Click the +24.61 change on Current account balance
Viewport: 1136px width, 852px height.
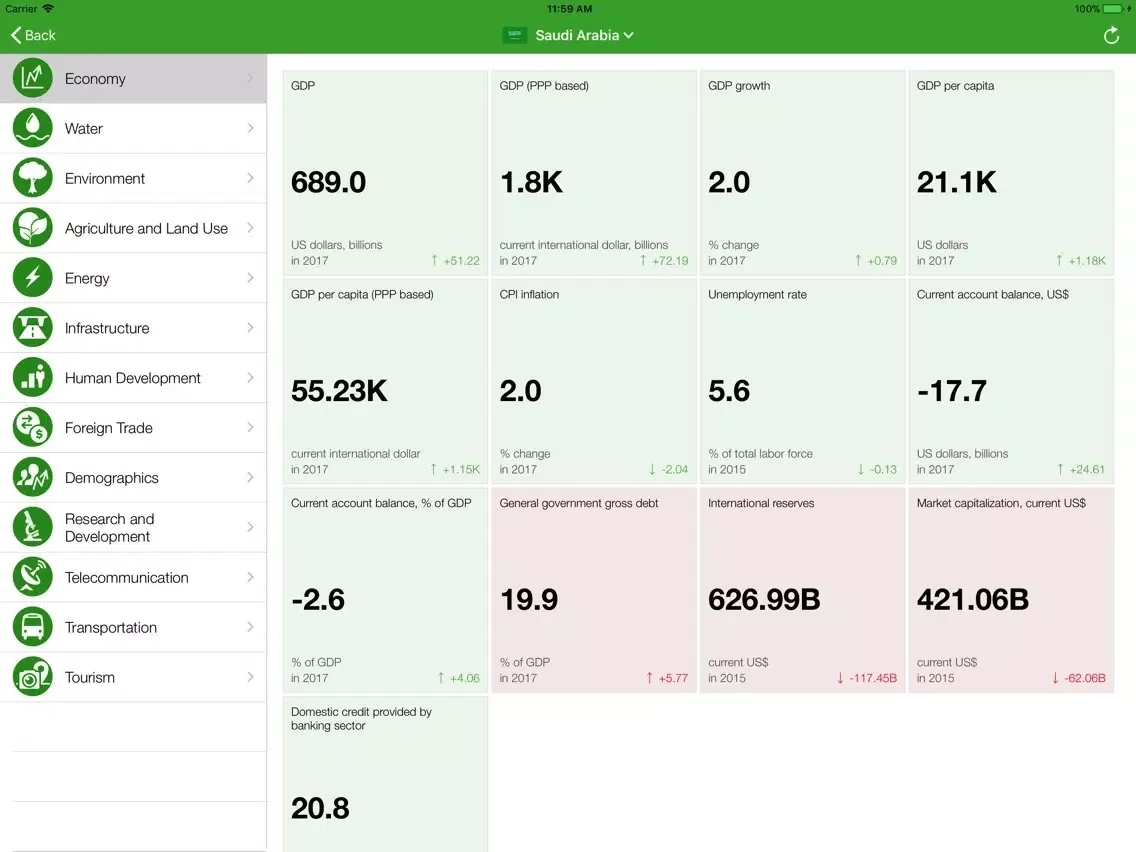1086,469
